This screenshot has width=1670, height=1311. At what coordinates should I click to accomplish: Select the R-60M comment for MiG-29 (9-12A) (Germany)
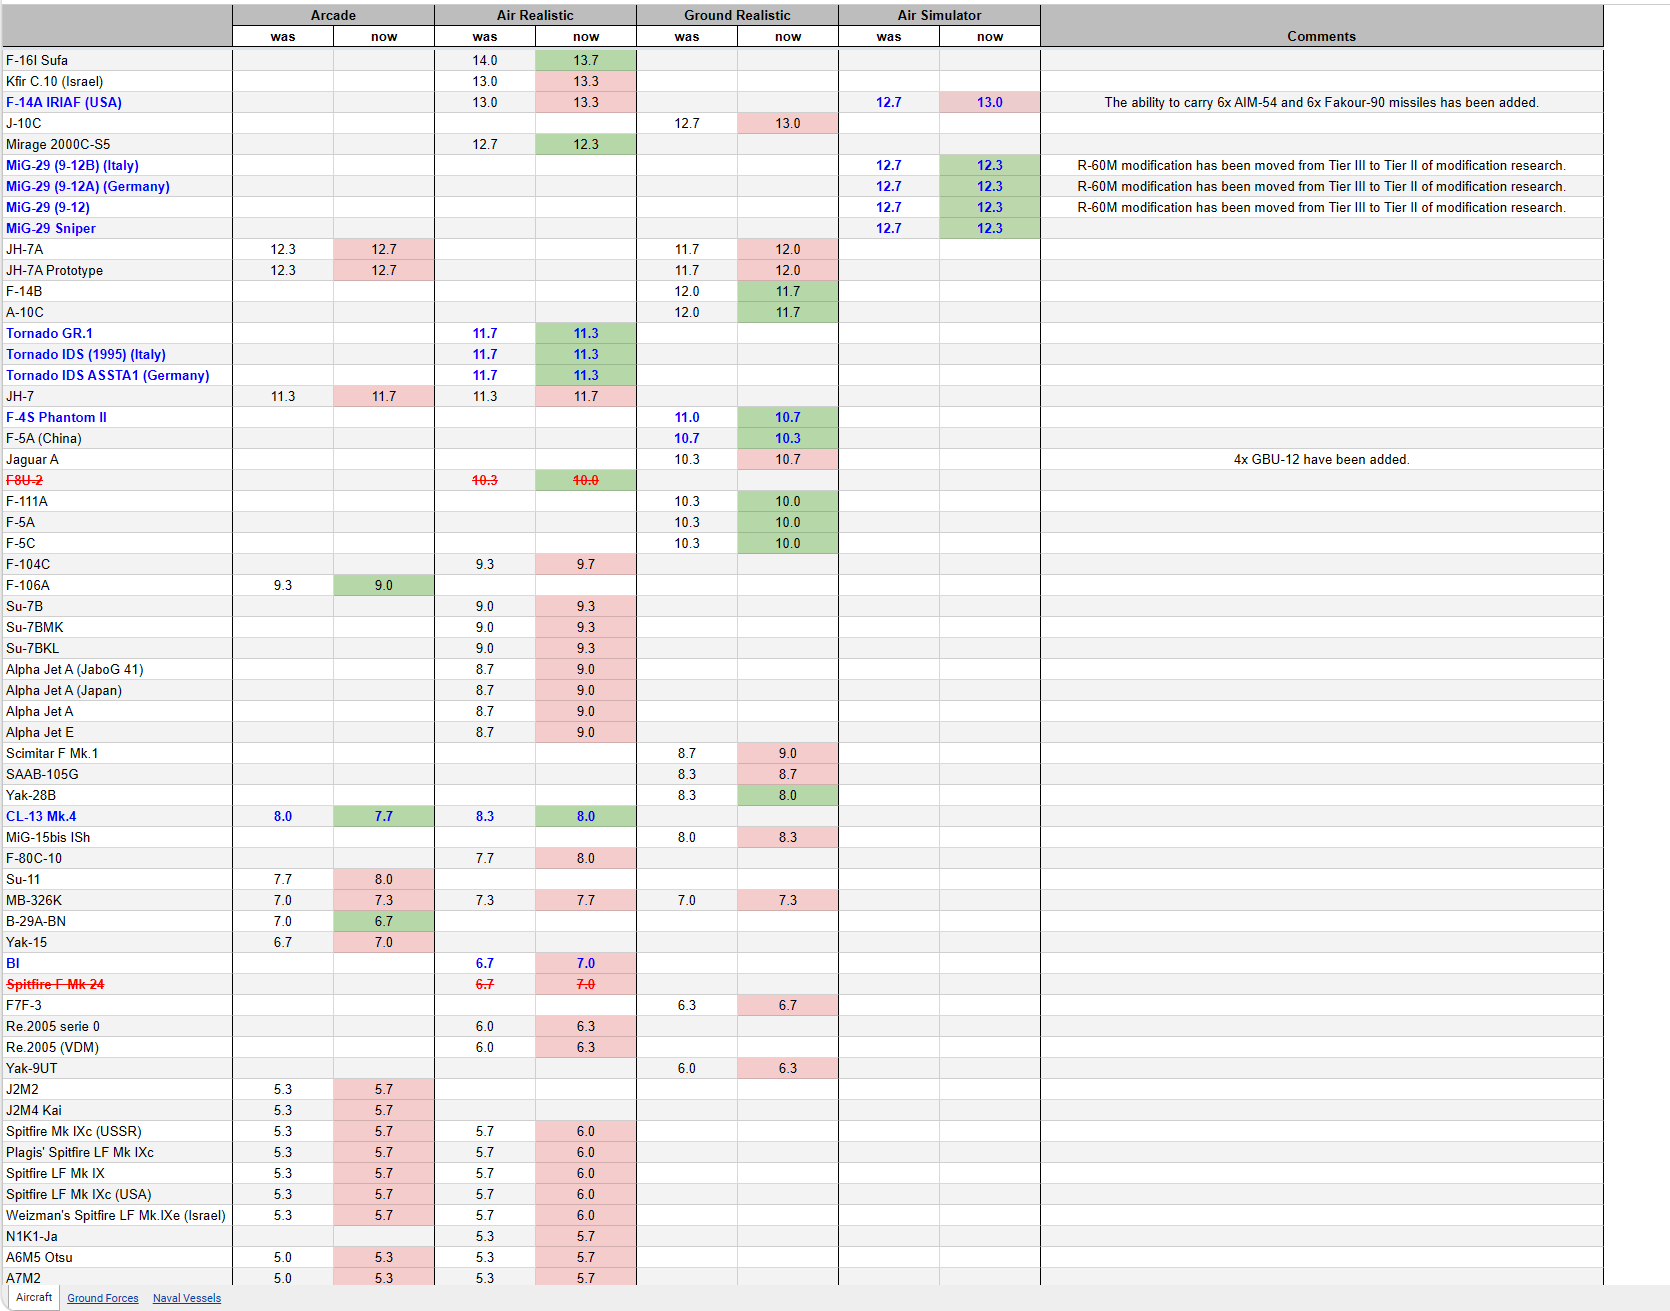pos(1321,186)
